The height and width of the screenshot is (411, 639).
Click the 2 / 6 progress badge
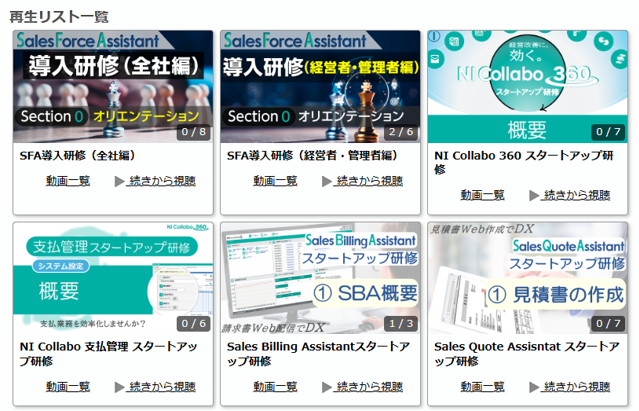401,132
